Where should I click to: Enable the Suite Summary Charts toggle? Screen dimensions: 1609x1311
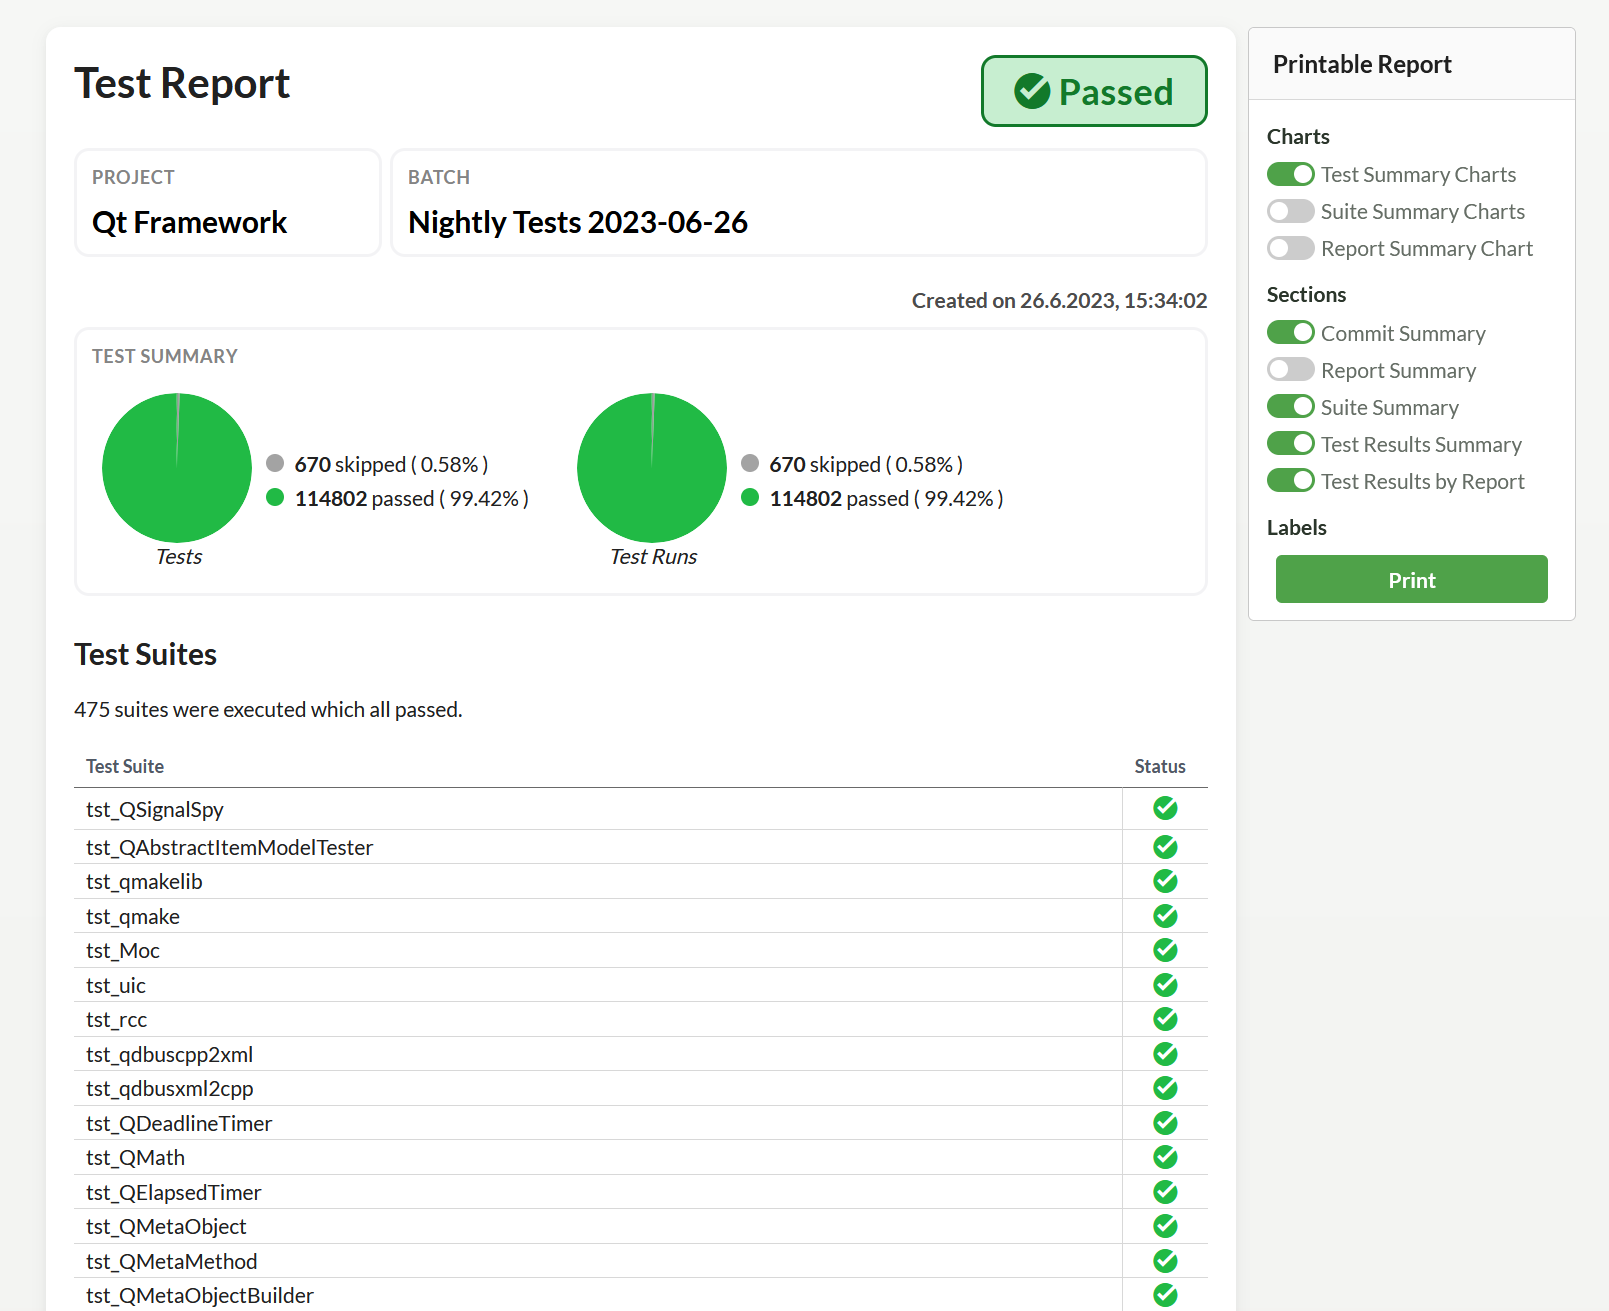[x=1290, y=211]
